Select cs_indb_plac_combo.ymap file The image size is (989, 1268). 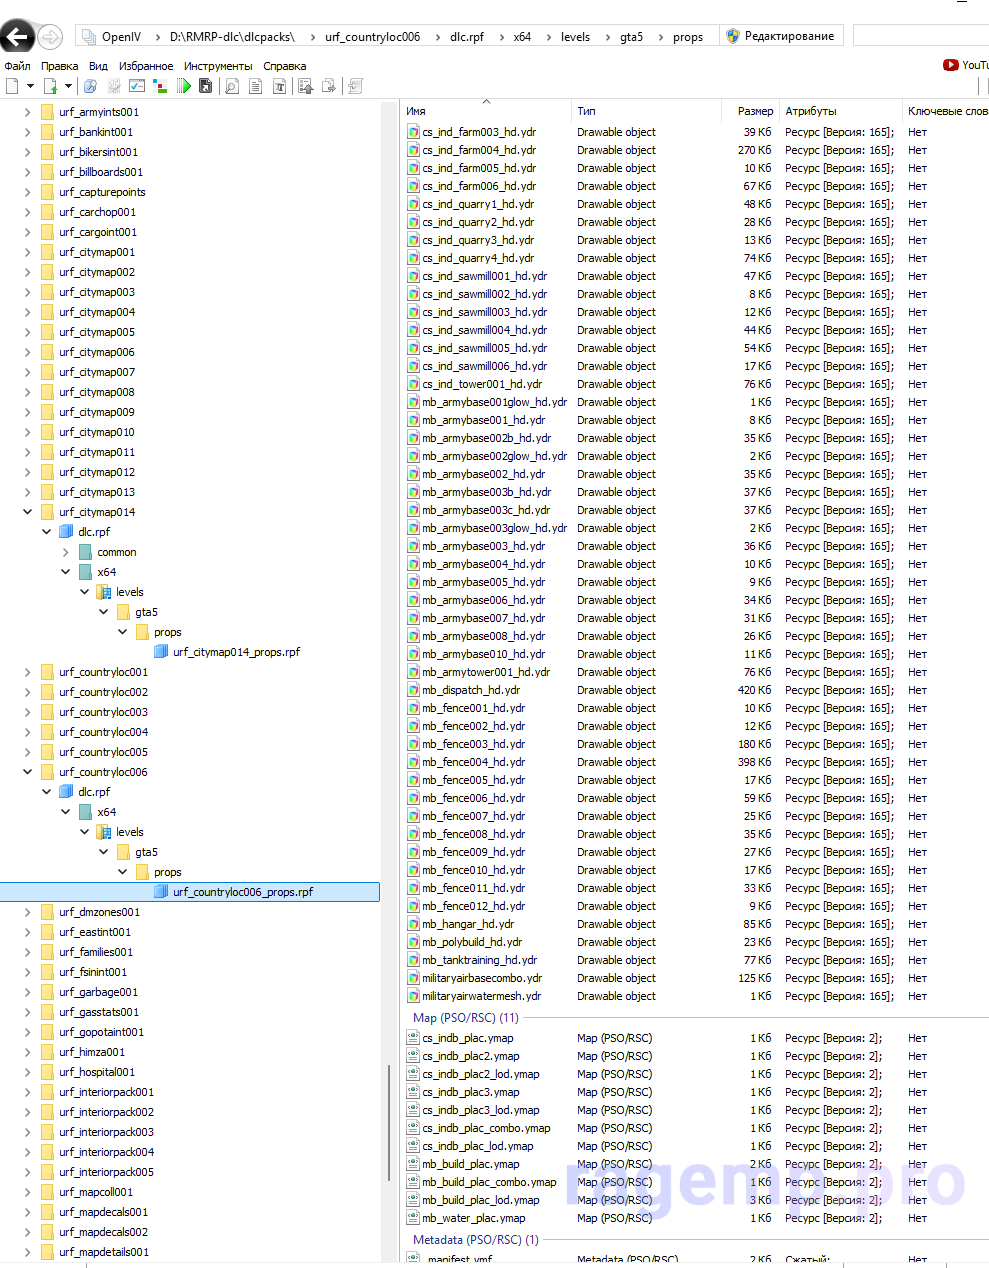pos(486,1128)
